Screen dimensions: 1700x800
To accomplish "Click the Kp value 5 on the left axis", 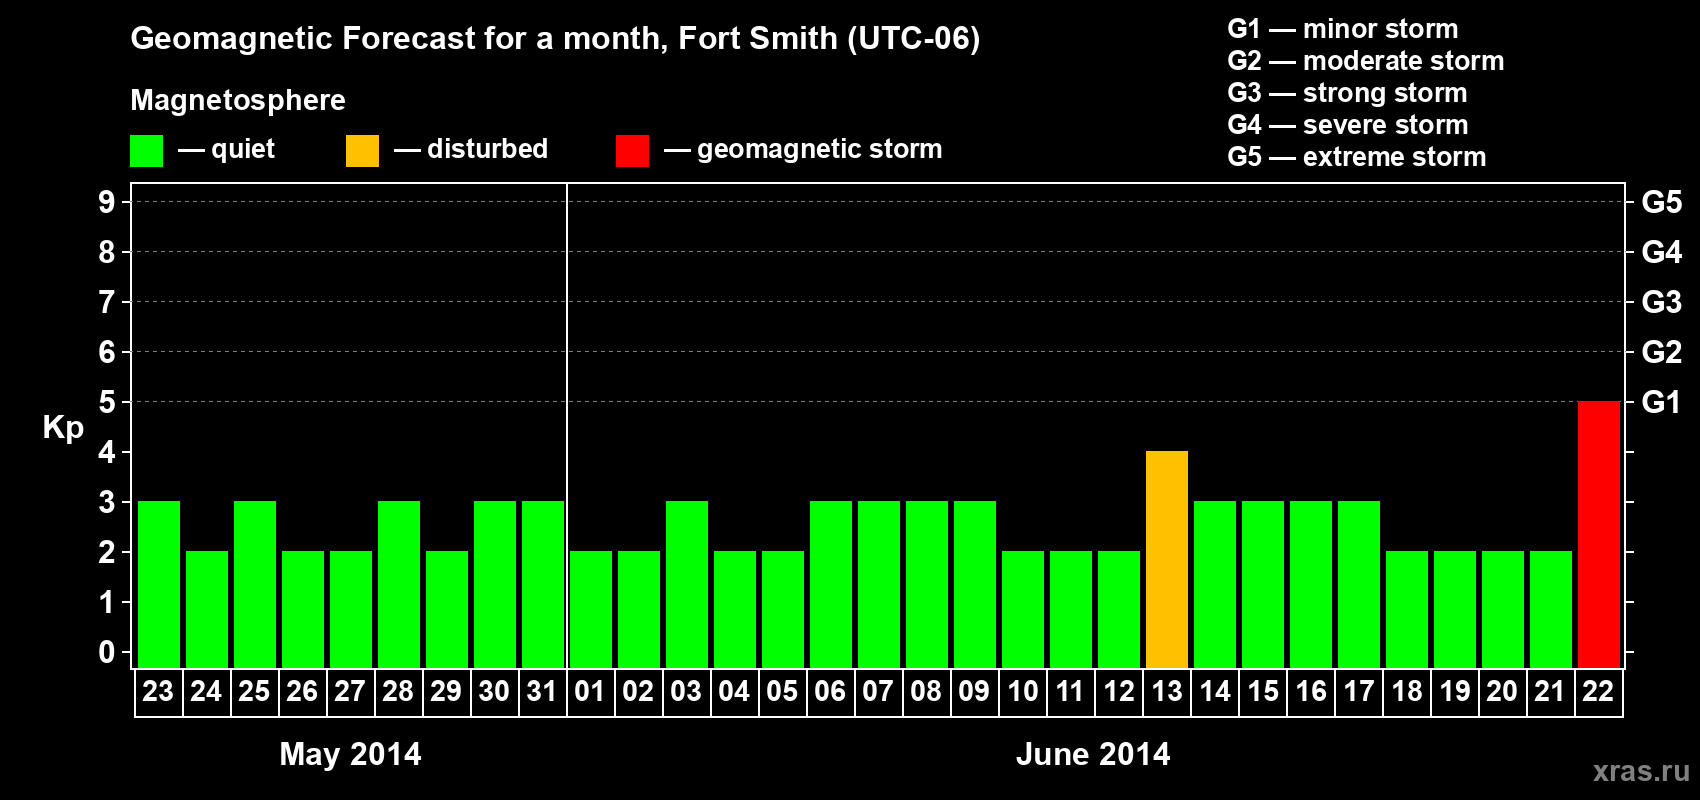I will pyautogui.click(x=107, y=402).
